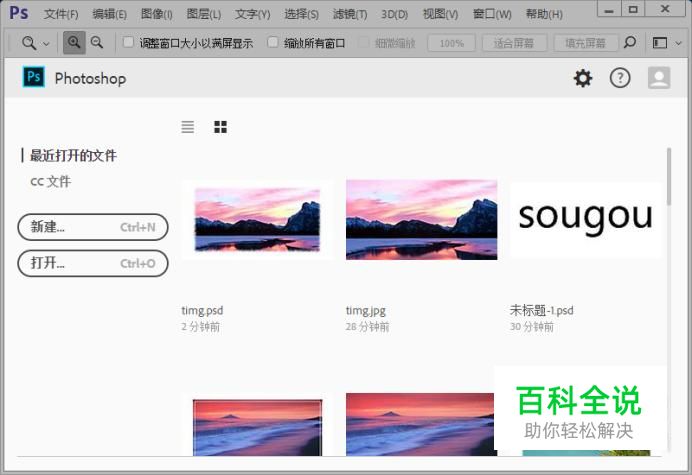This screenshot has width=692, height=475.
Task: Toggle the 细微缩放 checkbox
Action: coord(363,42)
